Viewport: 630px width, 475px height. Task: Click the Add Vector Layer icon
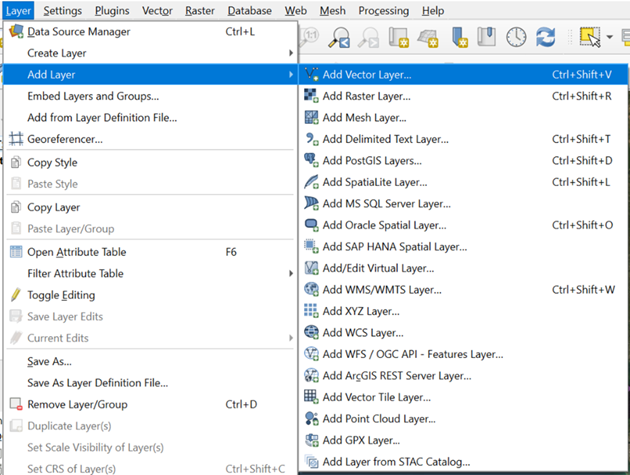point(311,75)
